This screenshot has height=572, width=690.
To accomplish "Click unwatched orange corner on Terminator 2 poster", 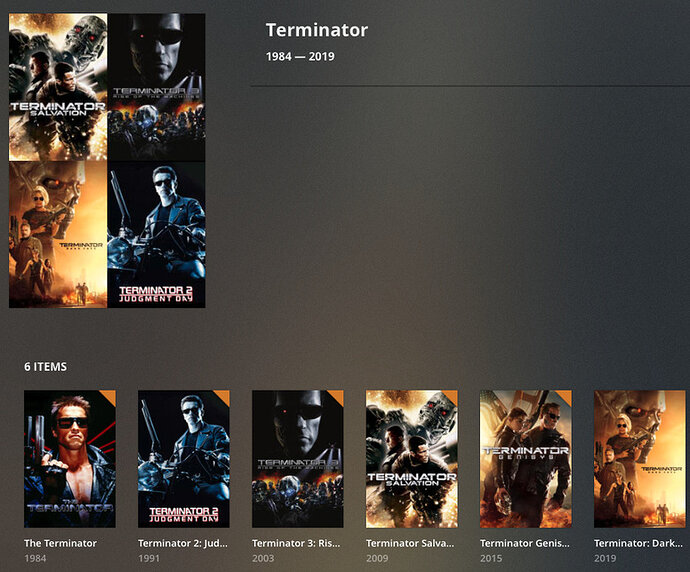I will coord(224,396).
